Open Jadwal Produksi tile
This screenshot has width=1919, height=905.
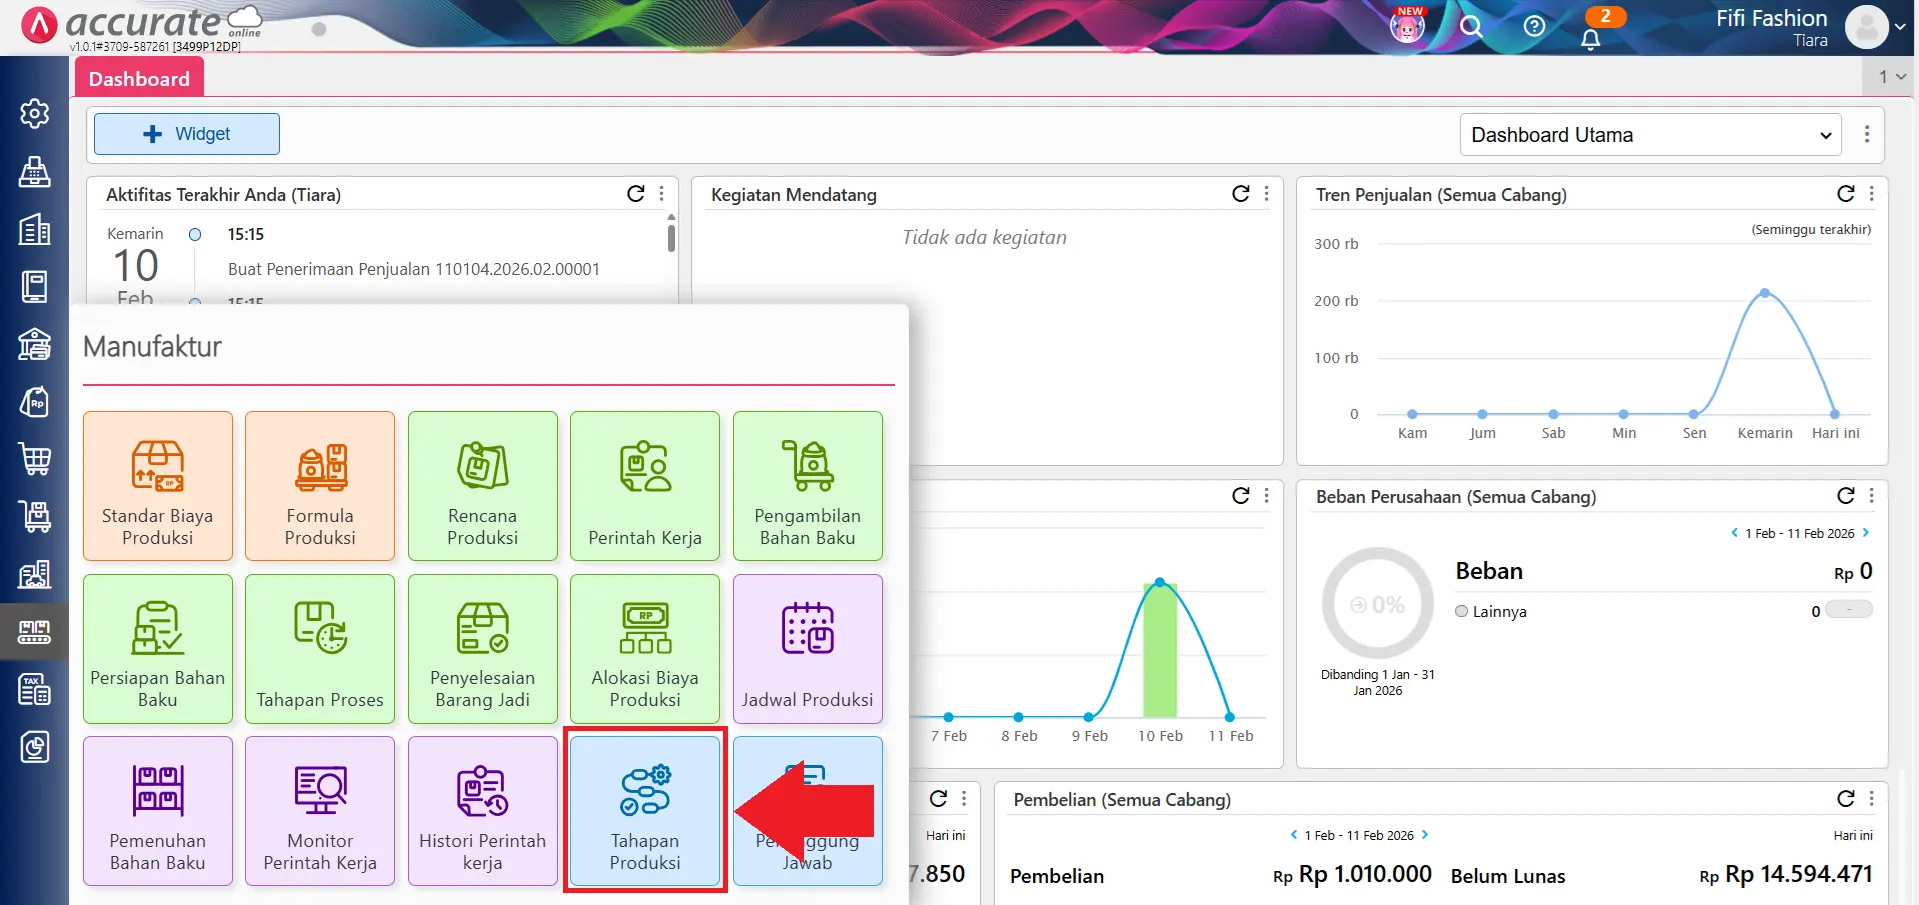click(807, 648)
